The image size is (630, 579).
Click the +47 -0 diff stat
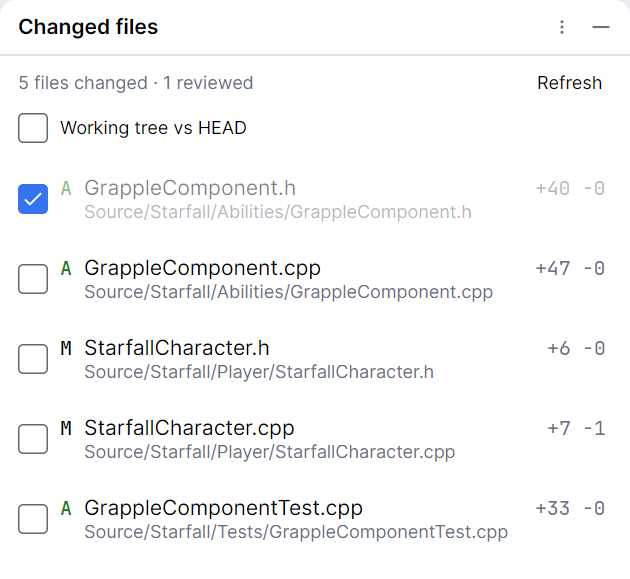(x=570, y=268)
